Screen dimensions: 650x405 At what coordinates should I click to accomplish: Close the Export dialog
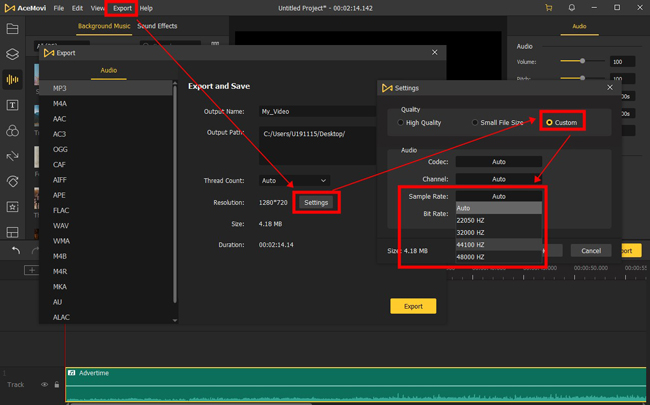point(434,52)
